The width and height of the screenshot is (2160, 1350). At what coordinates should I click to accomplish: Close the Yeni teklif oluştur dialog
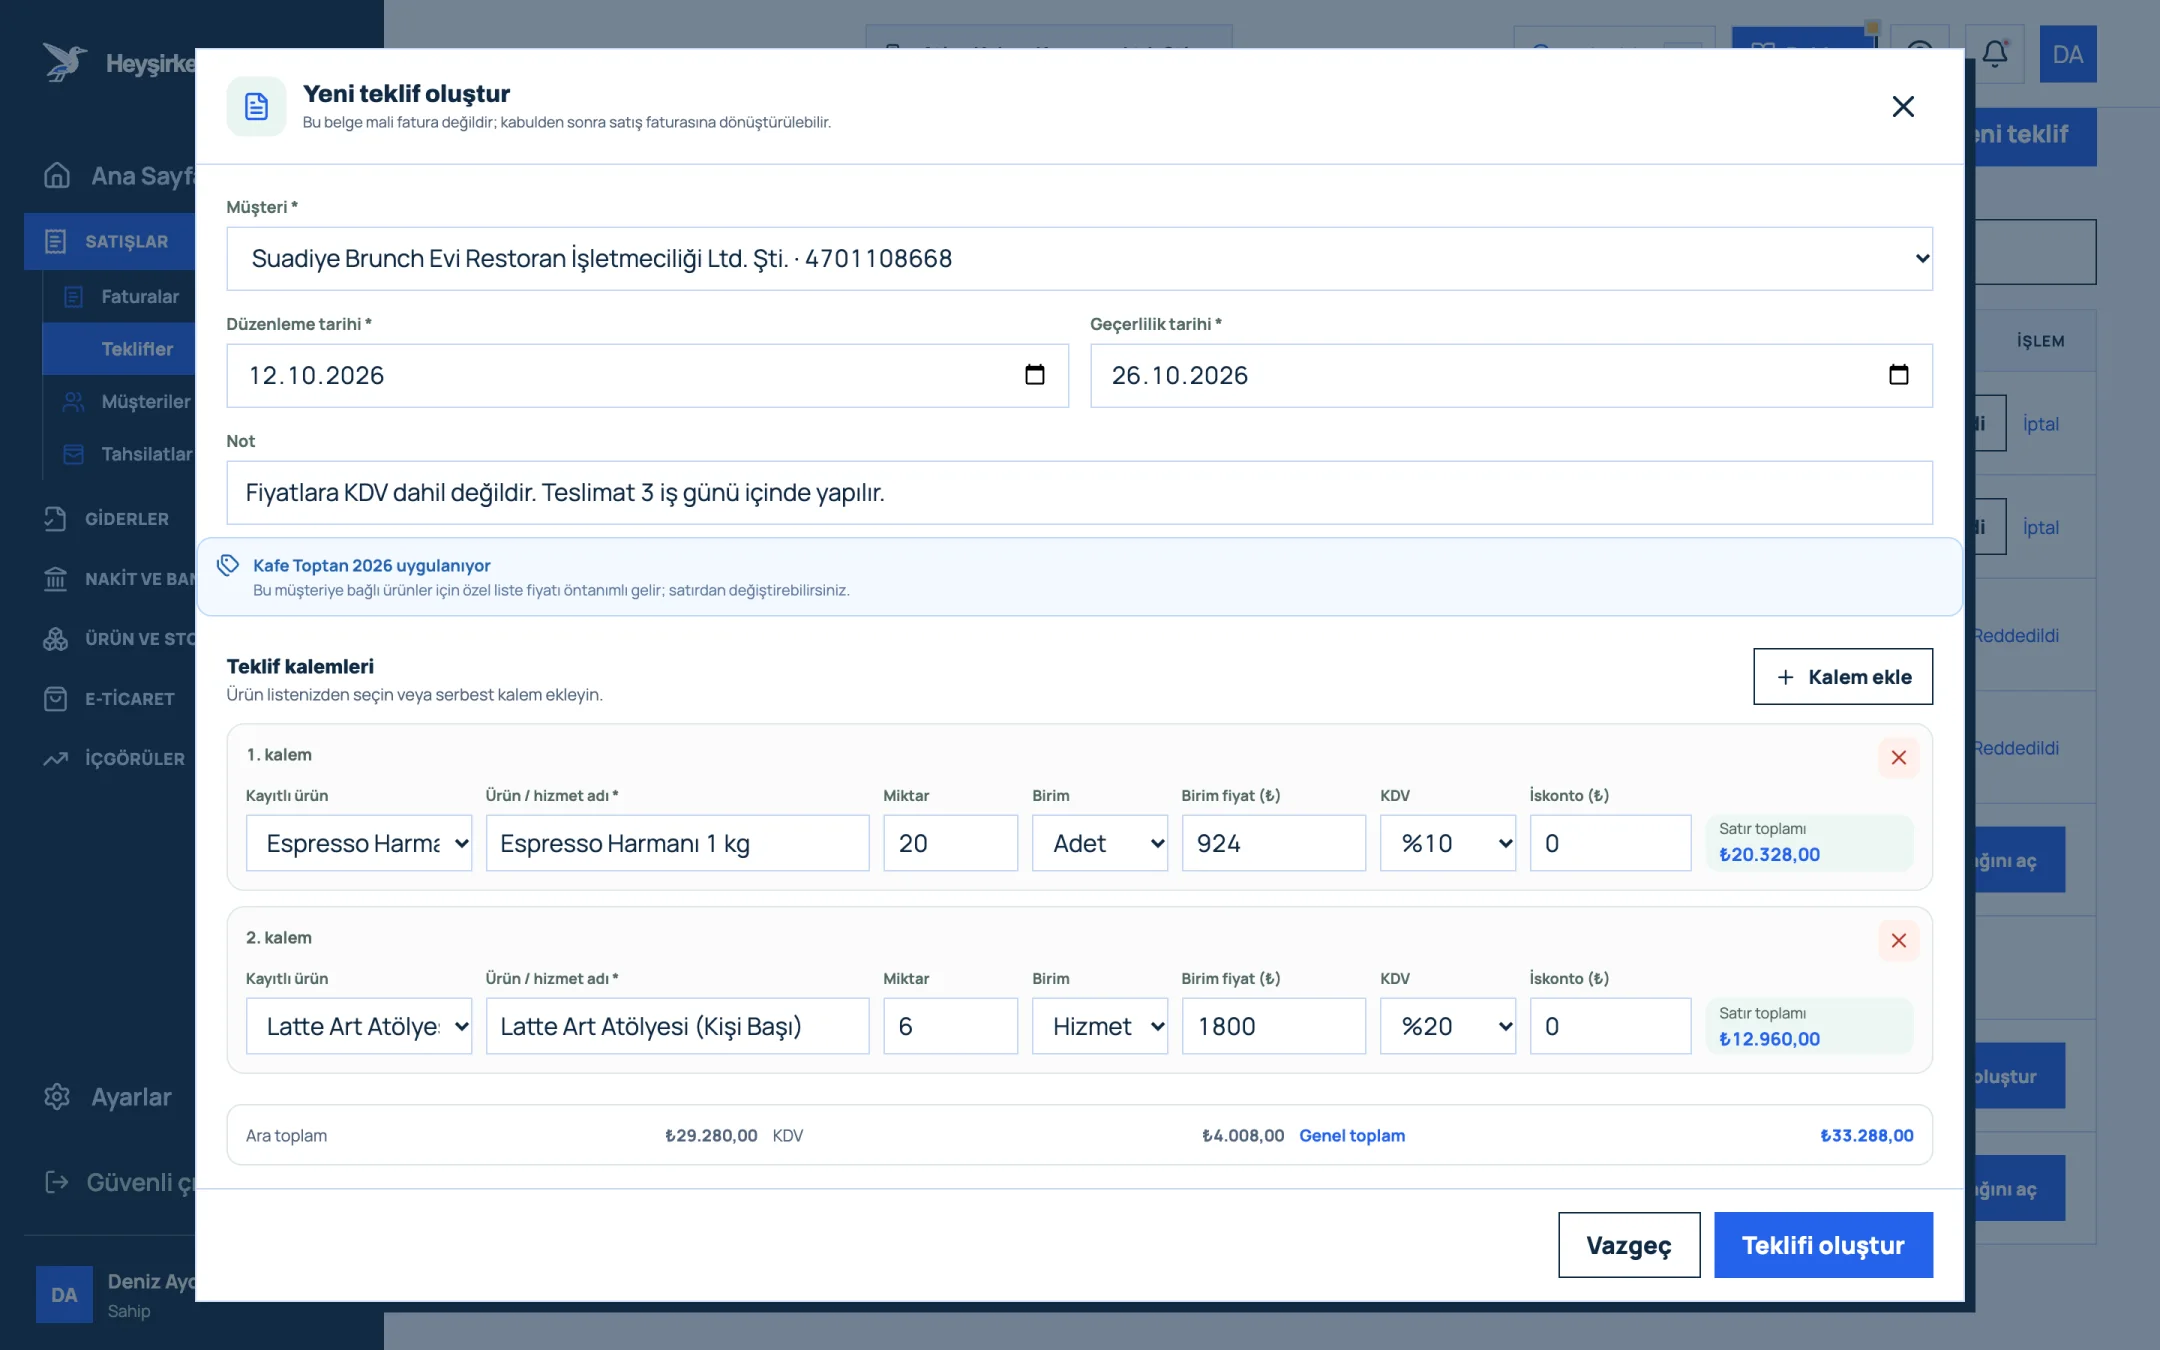click(x=1902, y=106)
